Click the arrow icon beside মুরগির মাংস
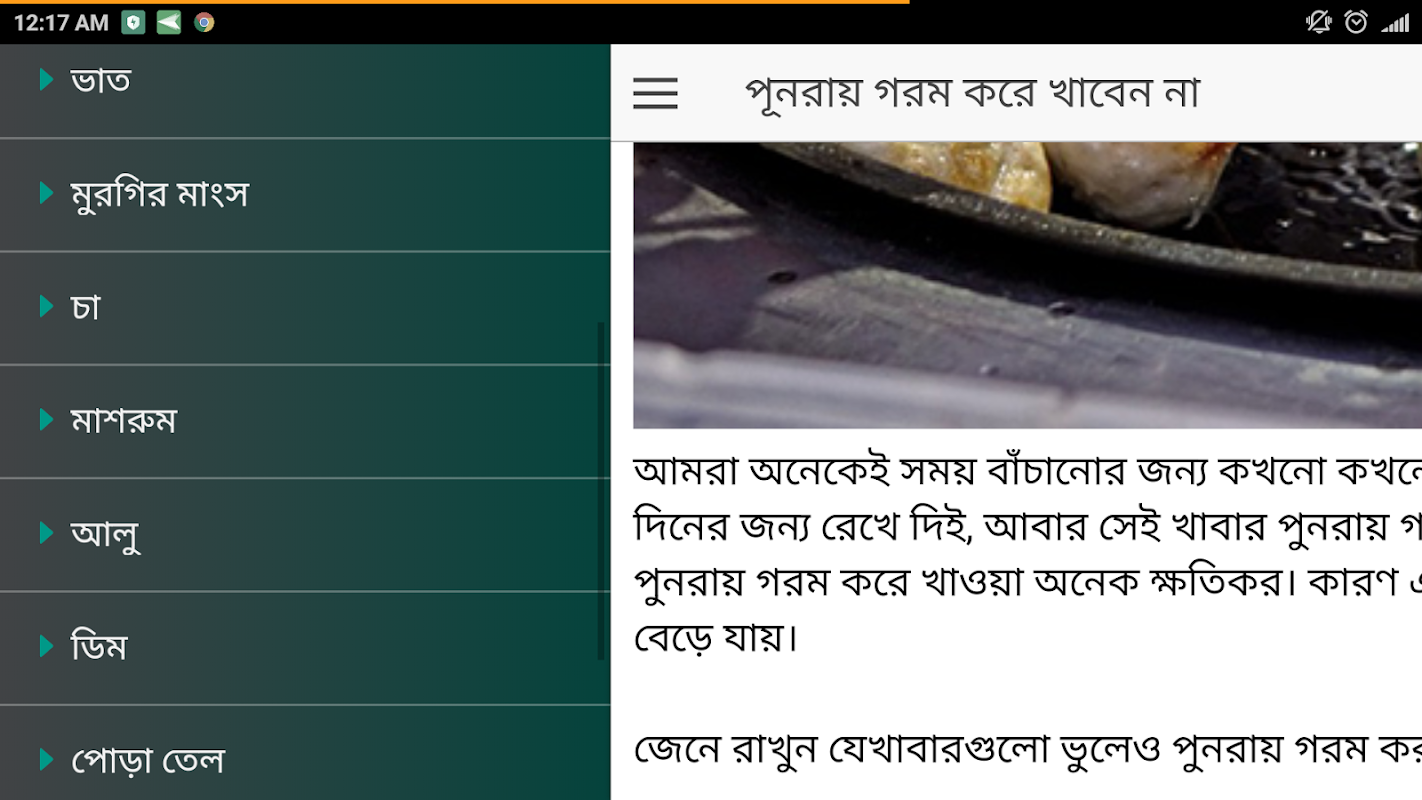Screen dimensions: 1422x800 (x=46, y=192)
